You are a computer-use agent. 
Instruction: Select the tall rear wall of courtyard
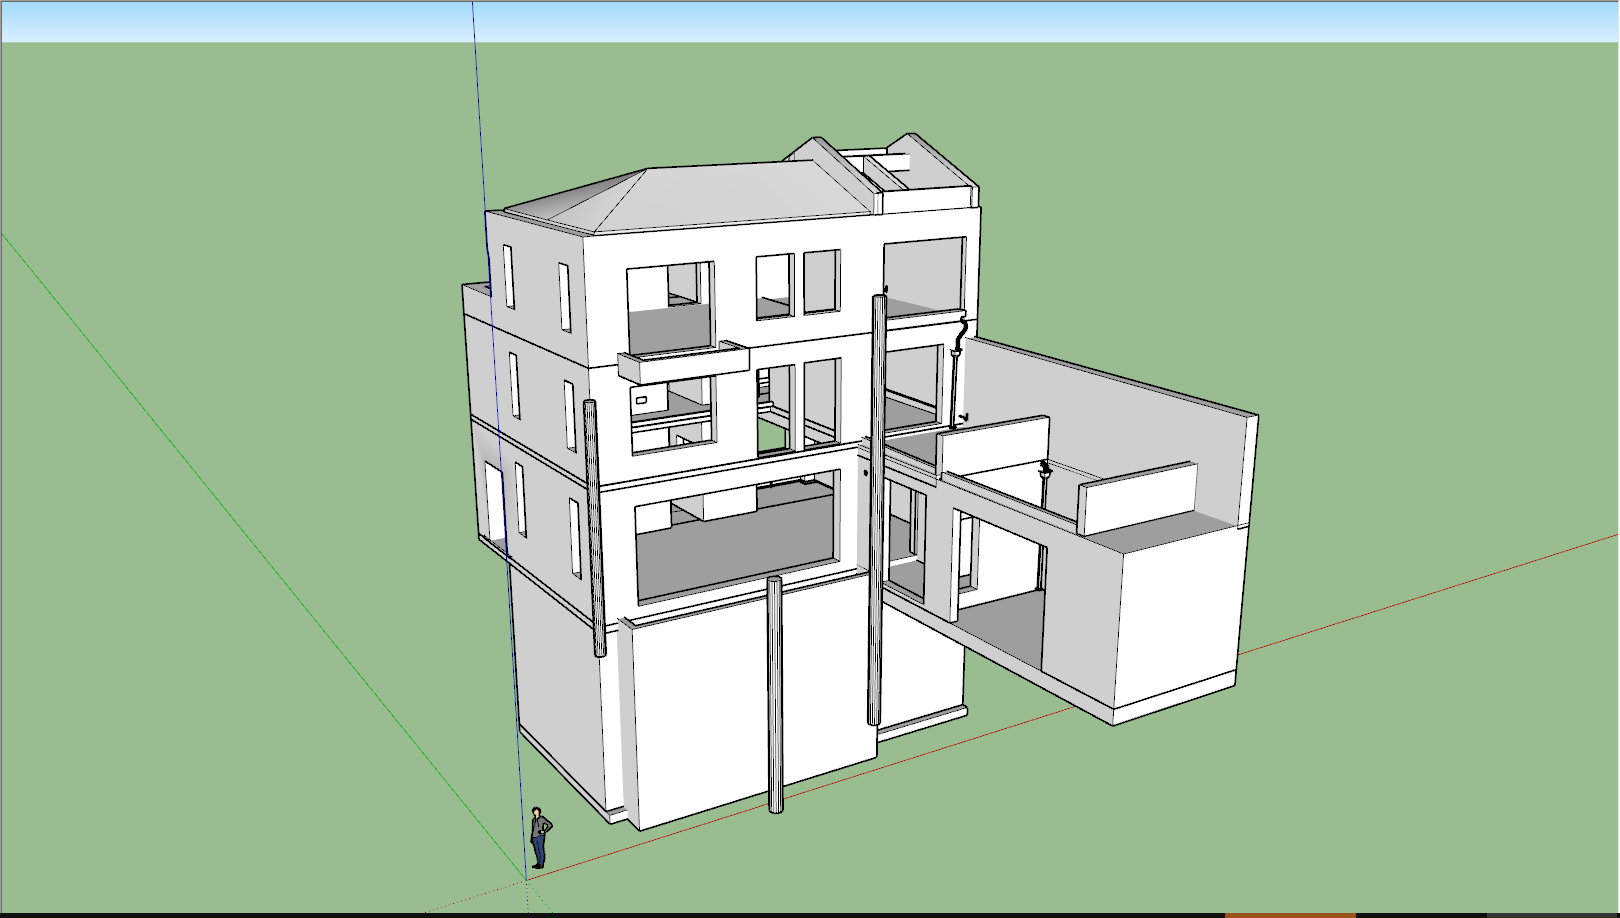(1100, 410)
